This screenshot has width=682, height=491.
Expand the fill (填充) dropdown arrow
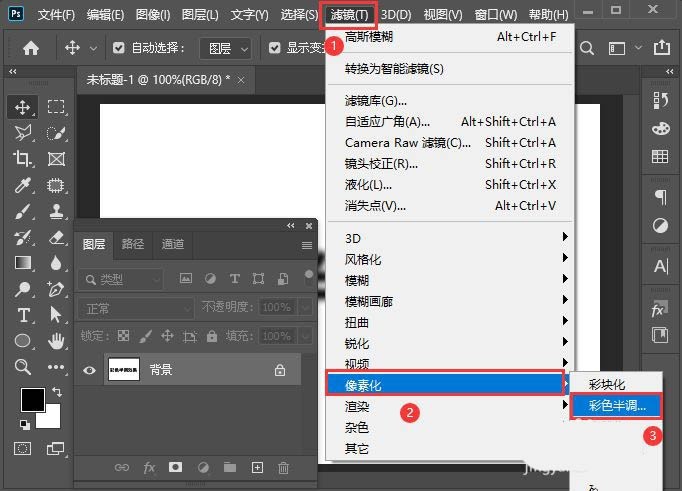tap(306, 336)
